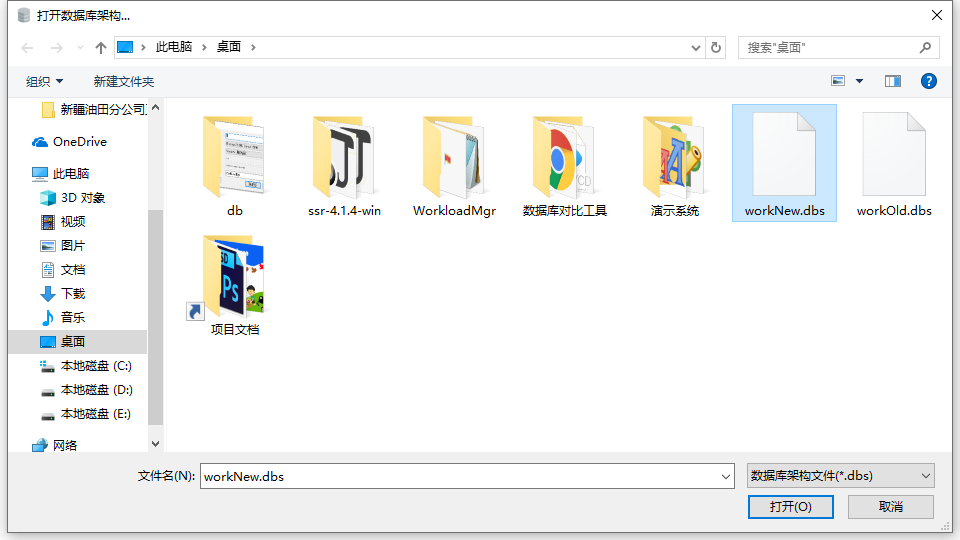Select OneDrive in the navigation pane

click(x=79, y=142)
